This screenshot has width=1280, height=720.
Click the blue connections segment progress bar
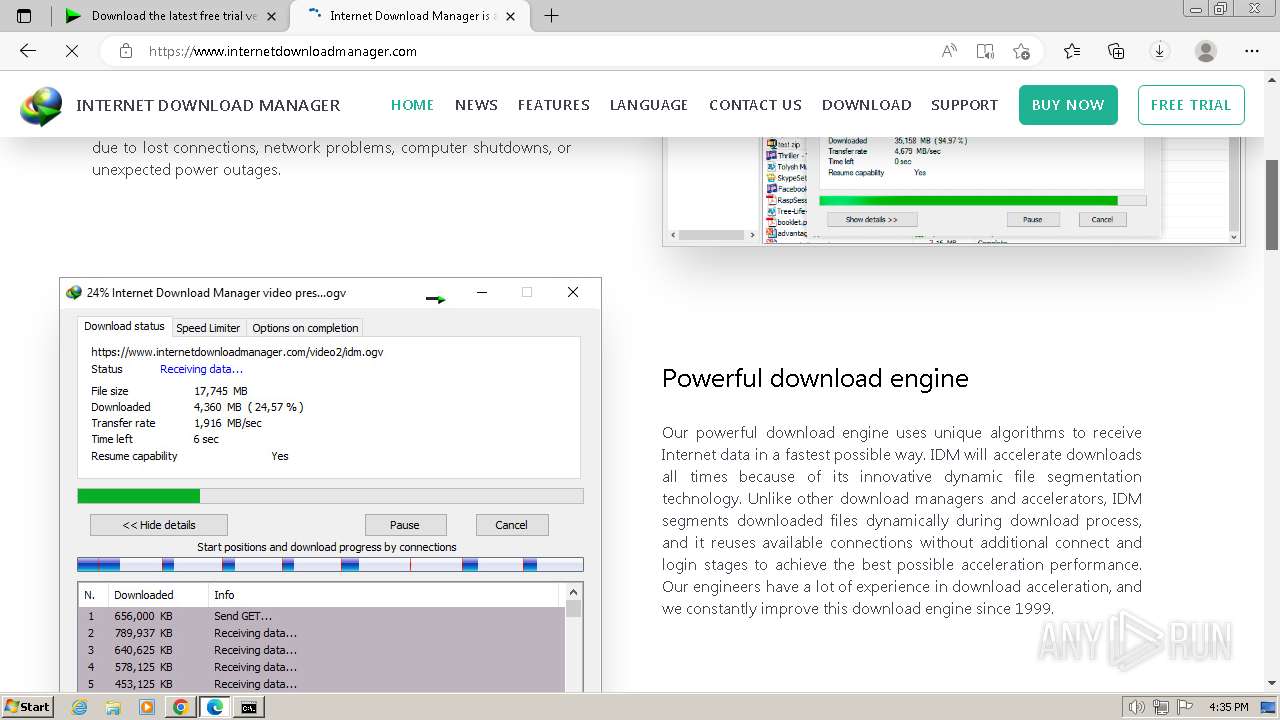pos(330,565)
